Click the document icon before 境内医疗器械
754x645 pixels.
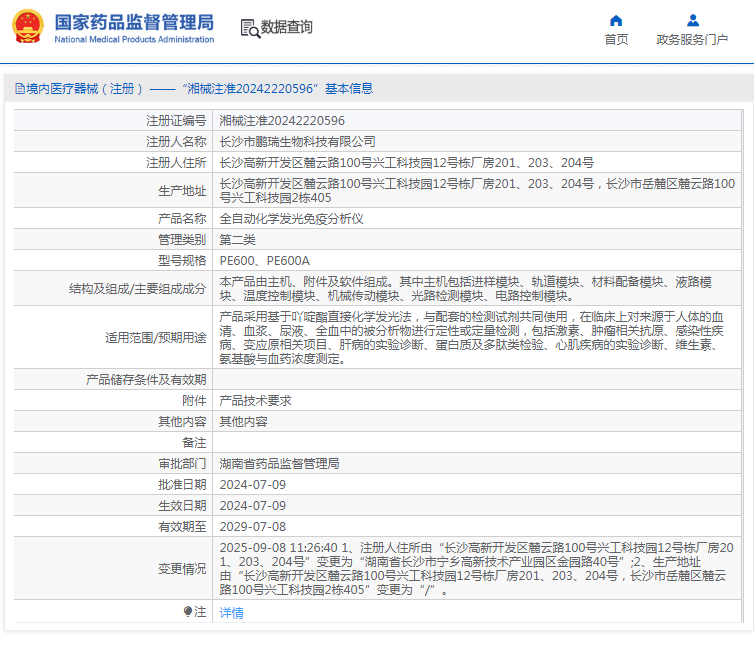20,89
